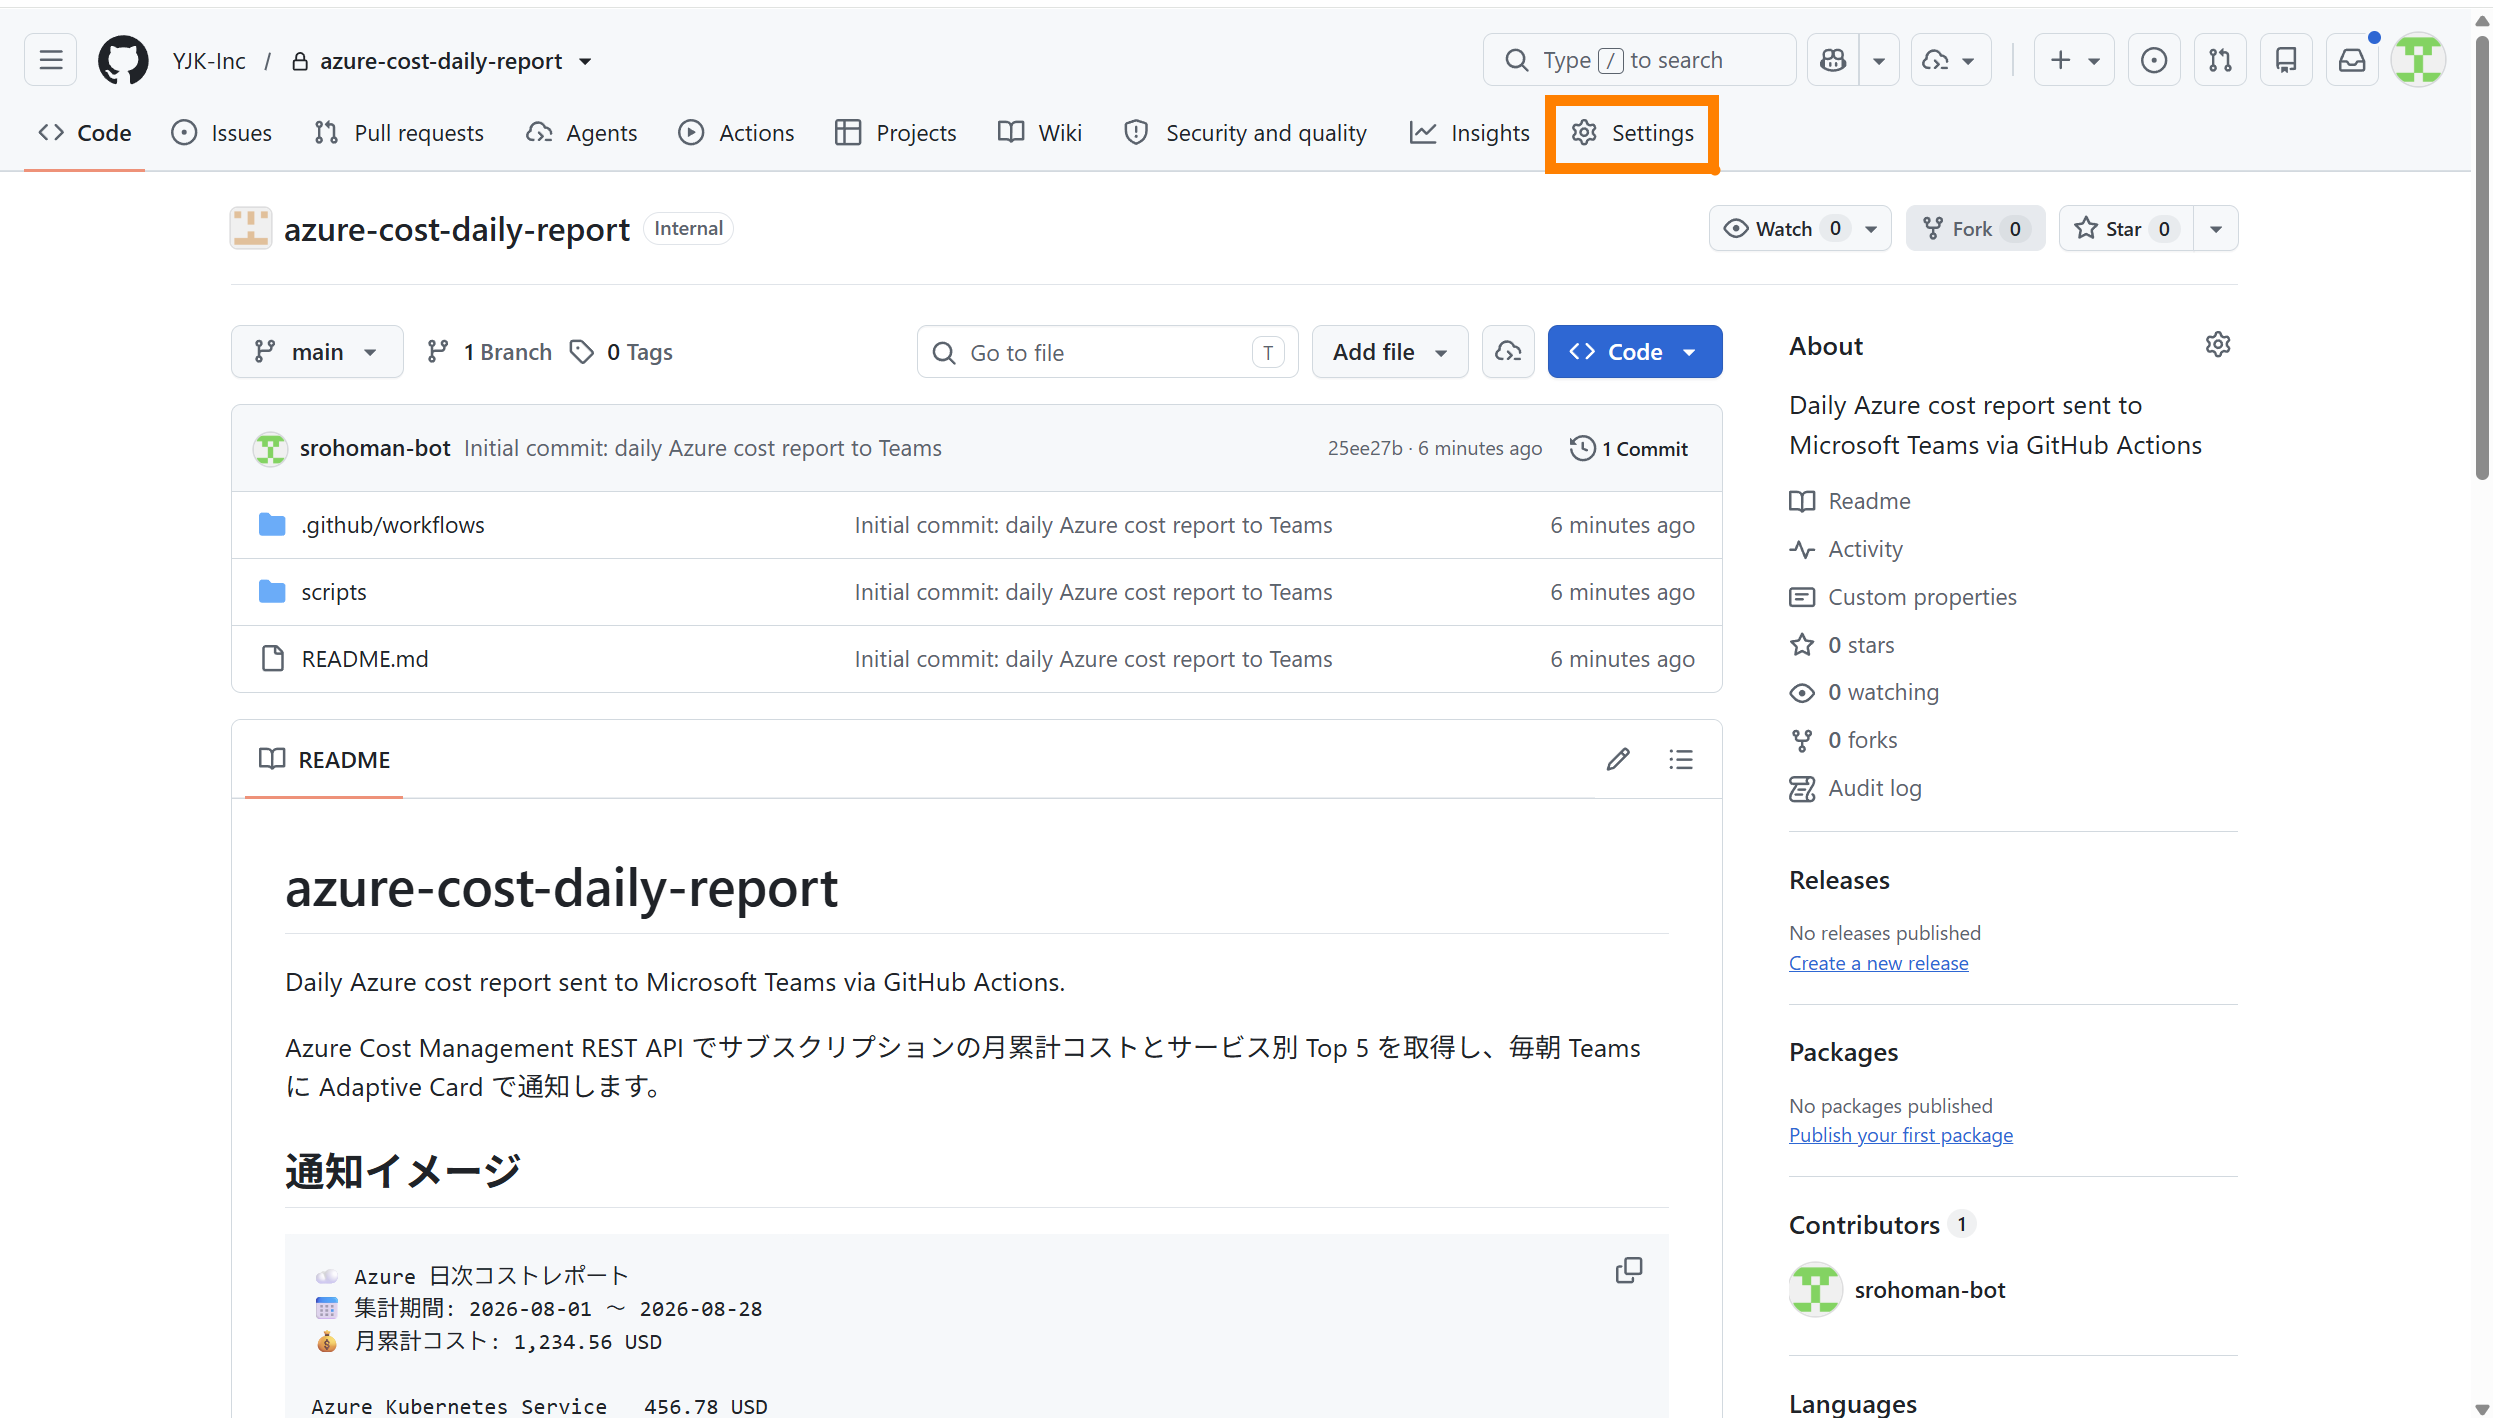Open the Actions tab

(736, 133)
